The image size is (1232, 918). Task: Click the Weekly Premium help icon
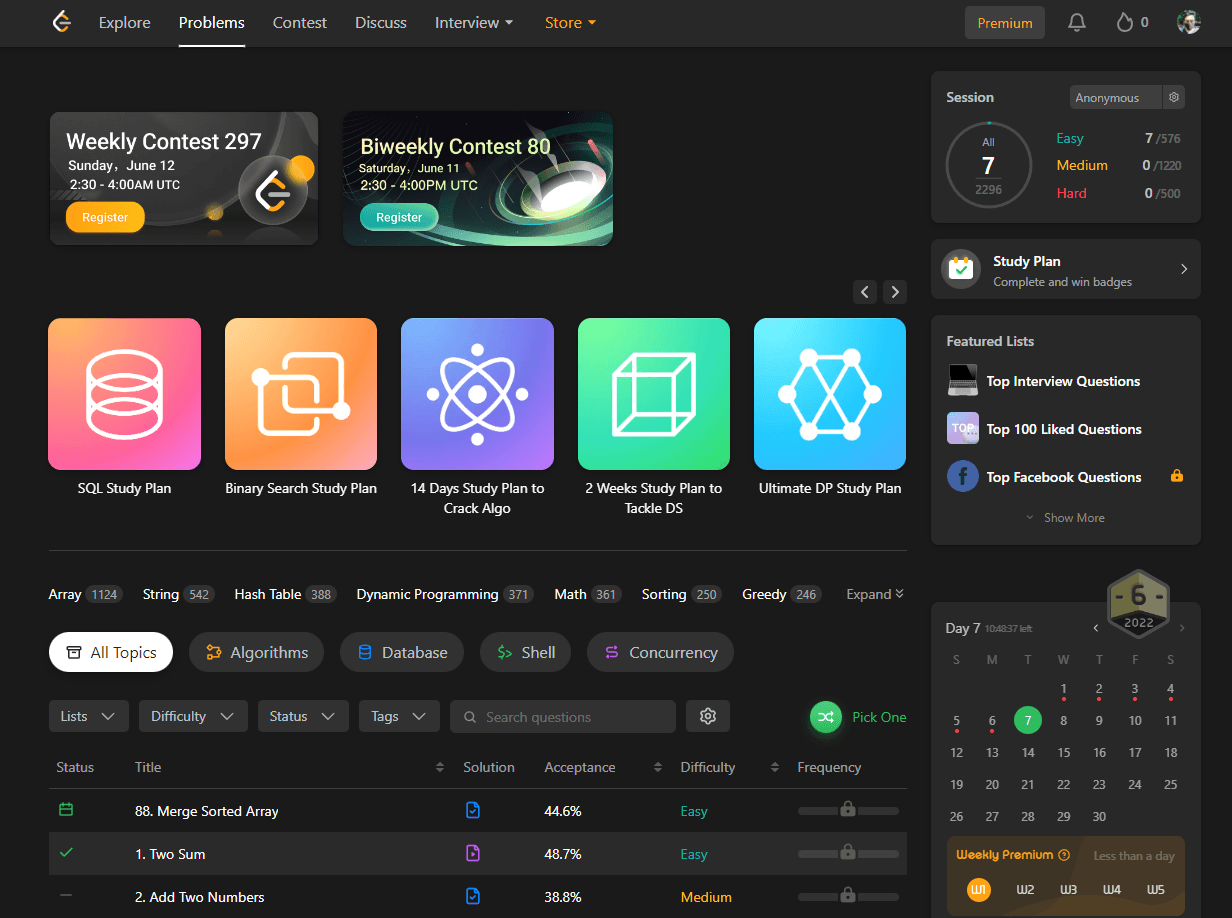tap(1064, 855)
